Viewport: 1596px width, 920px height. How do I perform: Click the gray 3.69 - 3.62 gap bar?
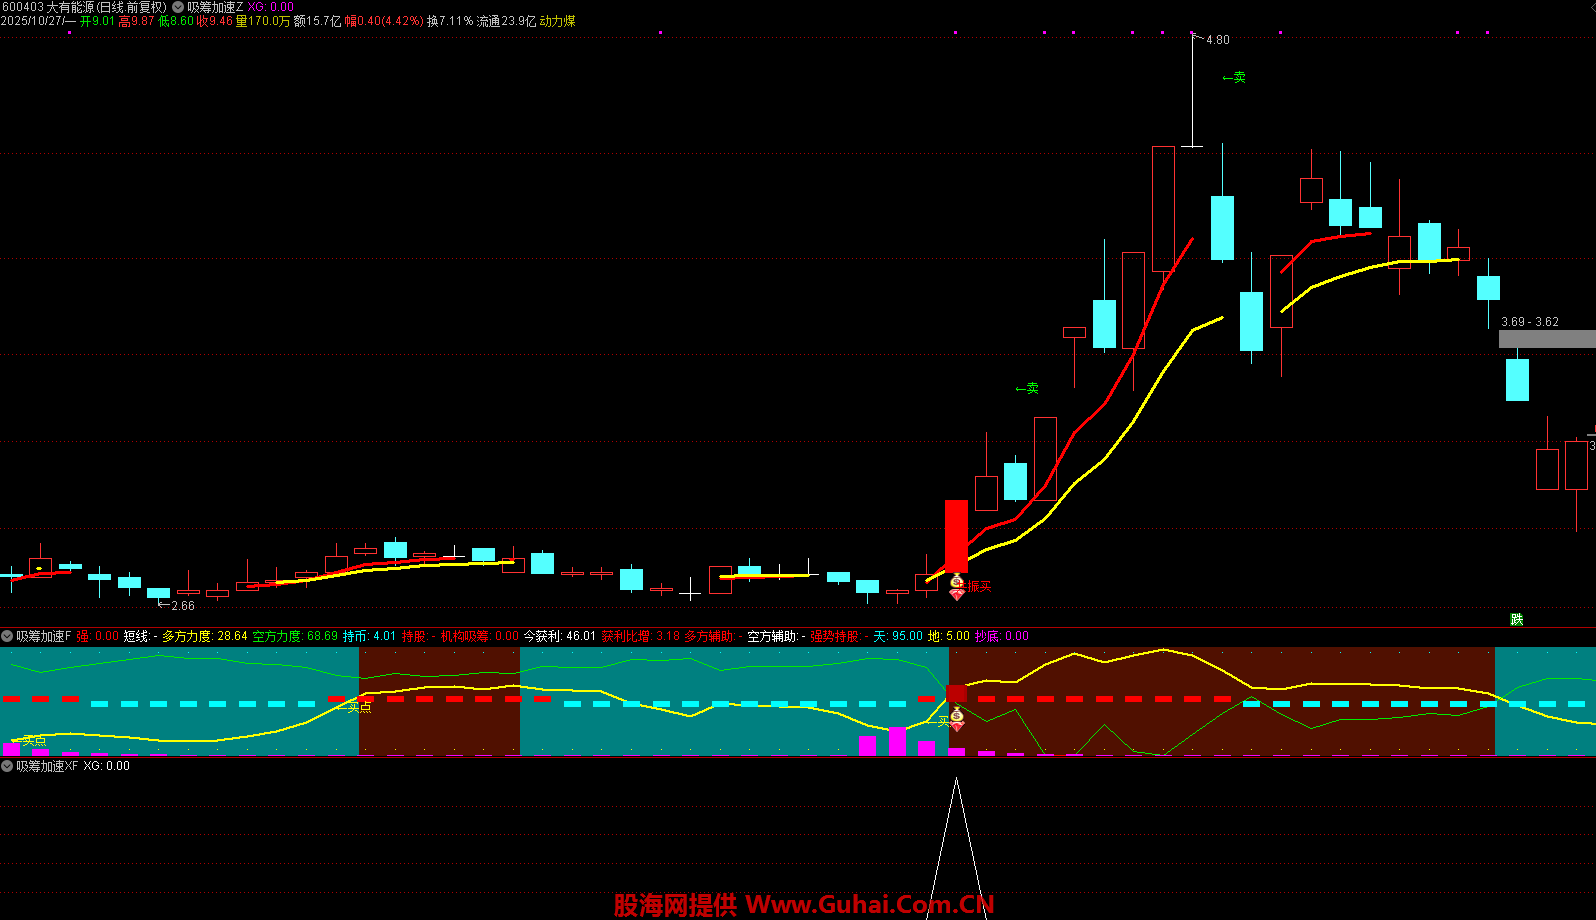coord(1547,339)
